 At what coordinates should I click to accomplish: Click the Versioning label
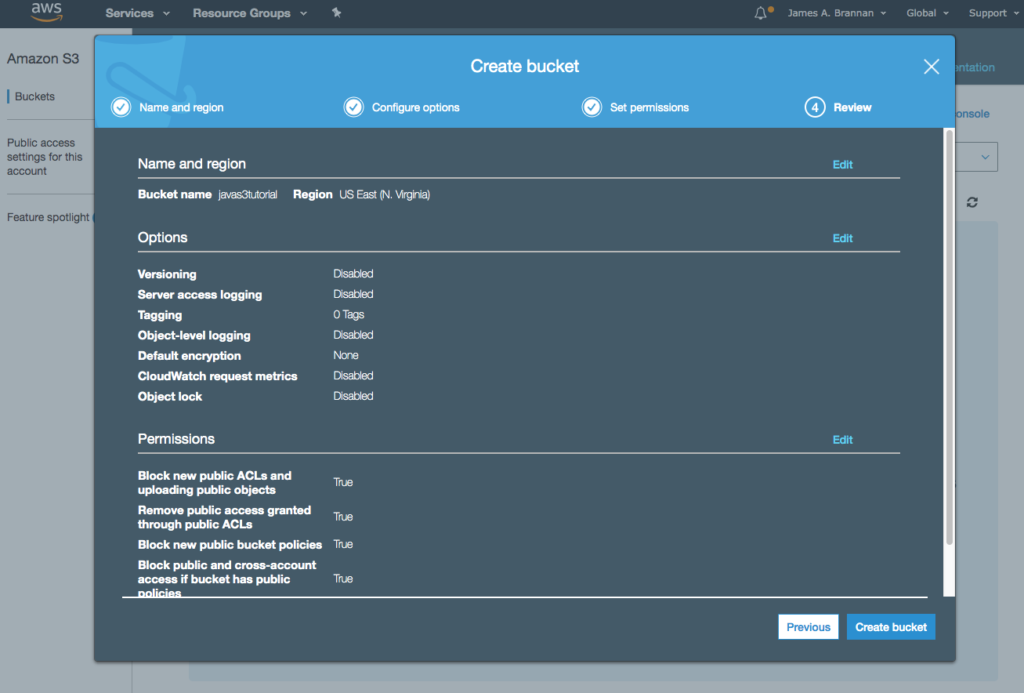pyautogui.click(x=167, y=274)
